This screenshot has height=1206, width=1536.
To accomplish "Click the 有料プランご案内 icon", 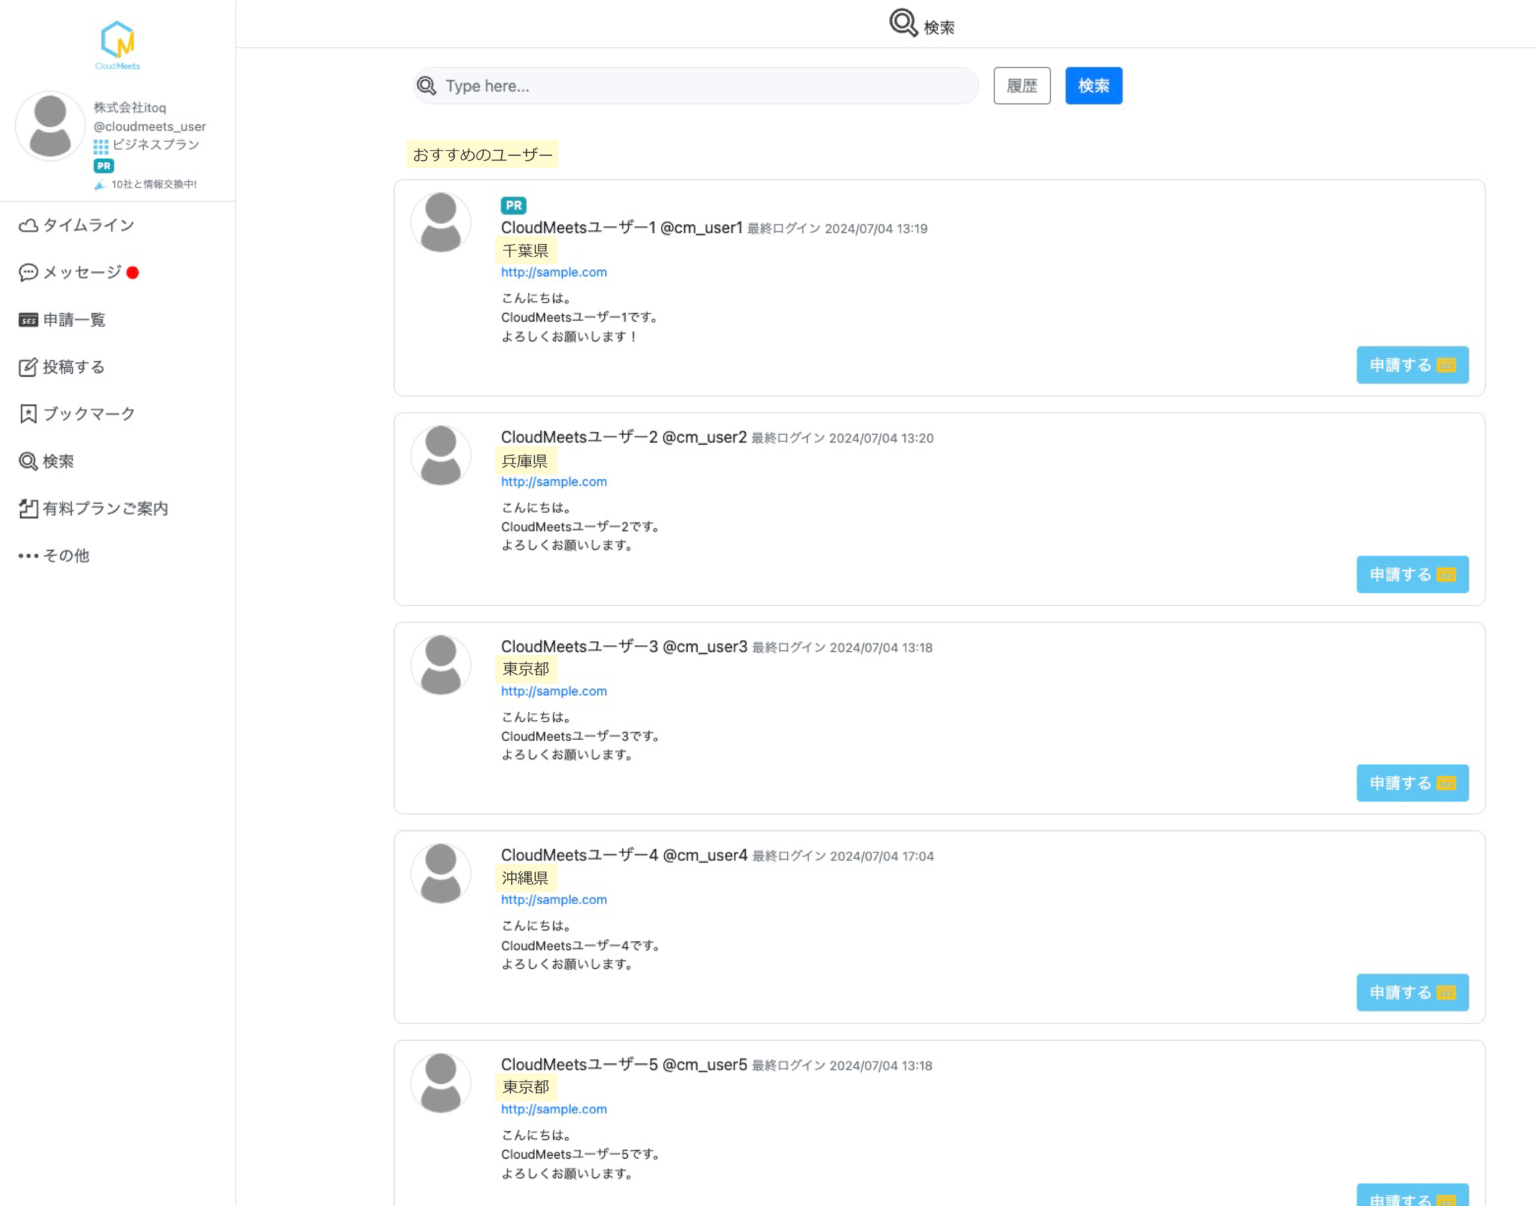I will (x=28, y=509).
